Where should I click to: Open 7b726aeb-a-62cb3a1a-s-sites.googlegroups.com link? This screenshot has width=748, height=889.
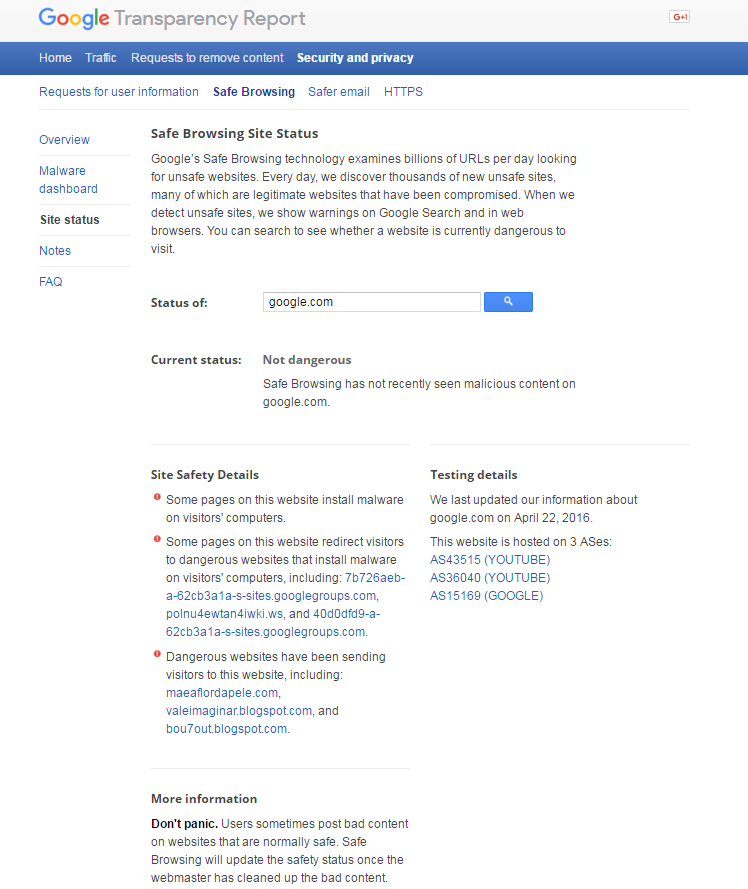pyautogui.click(x=285, y=587)
